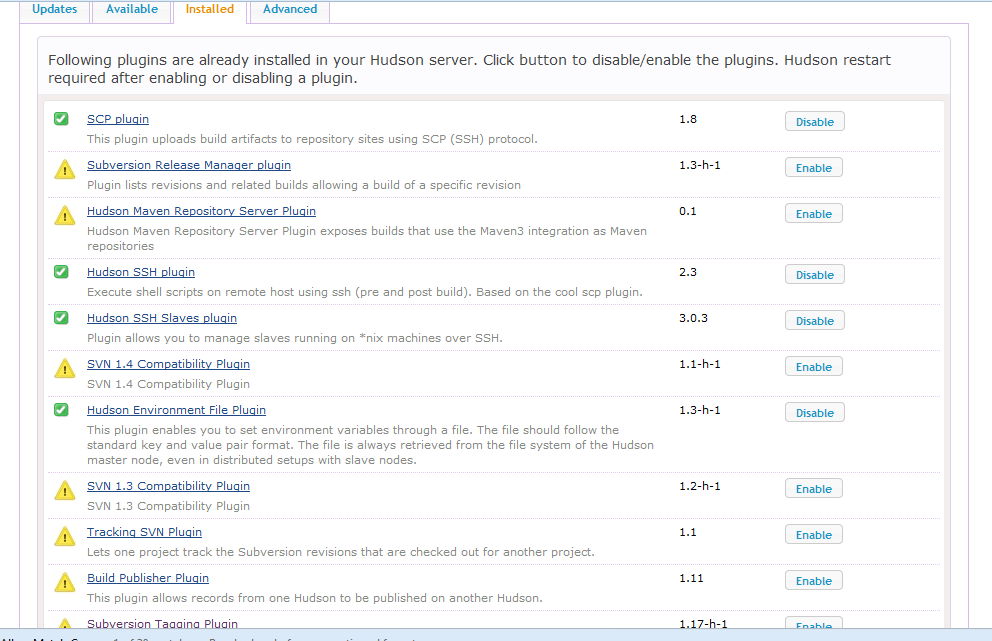The width and height of the screenshot is (992, 641).
Task: Select the Installed tab
Action: (209, 9)
